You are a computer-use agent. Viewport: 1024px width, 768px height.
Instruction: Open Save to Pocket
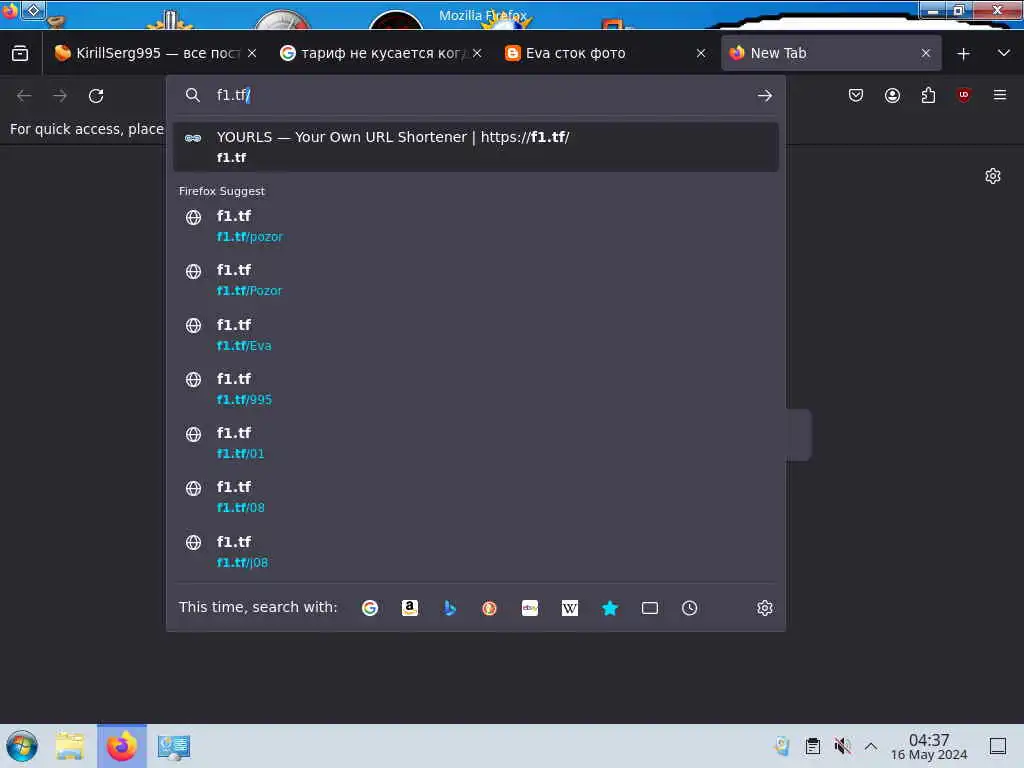856,96
